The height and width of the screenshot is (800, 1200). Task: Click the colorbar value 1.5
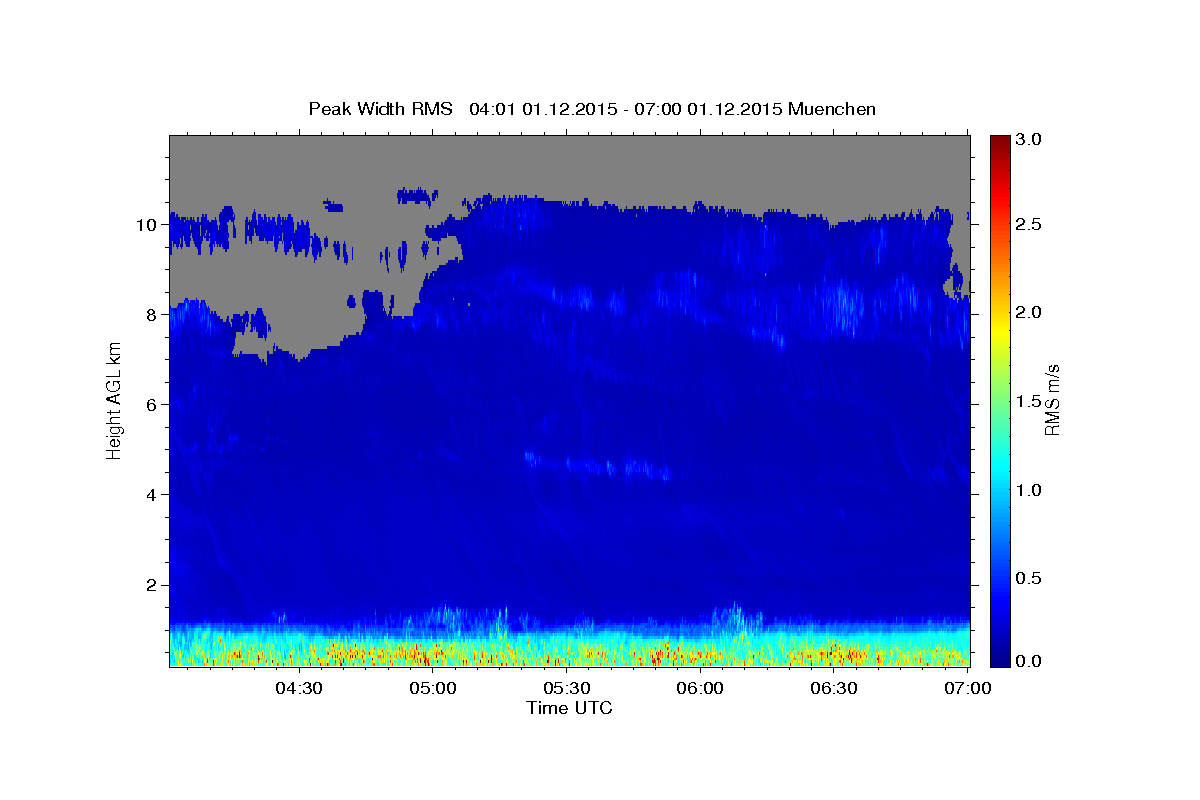[1029, 401]
